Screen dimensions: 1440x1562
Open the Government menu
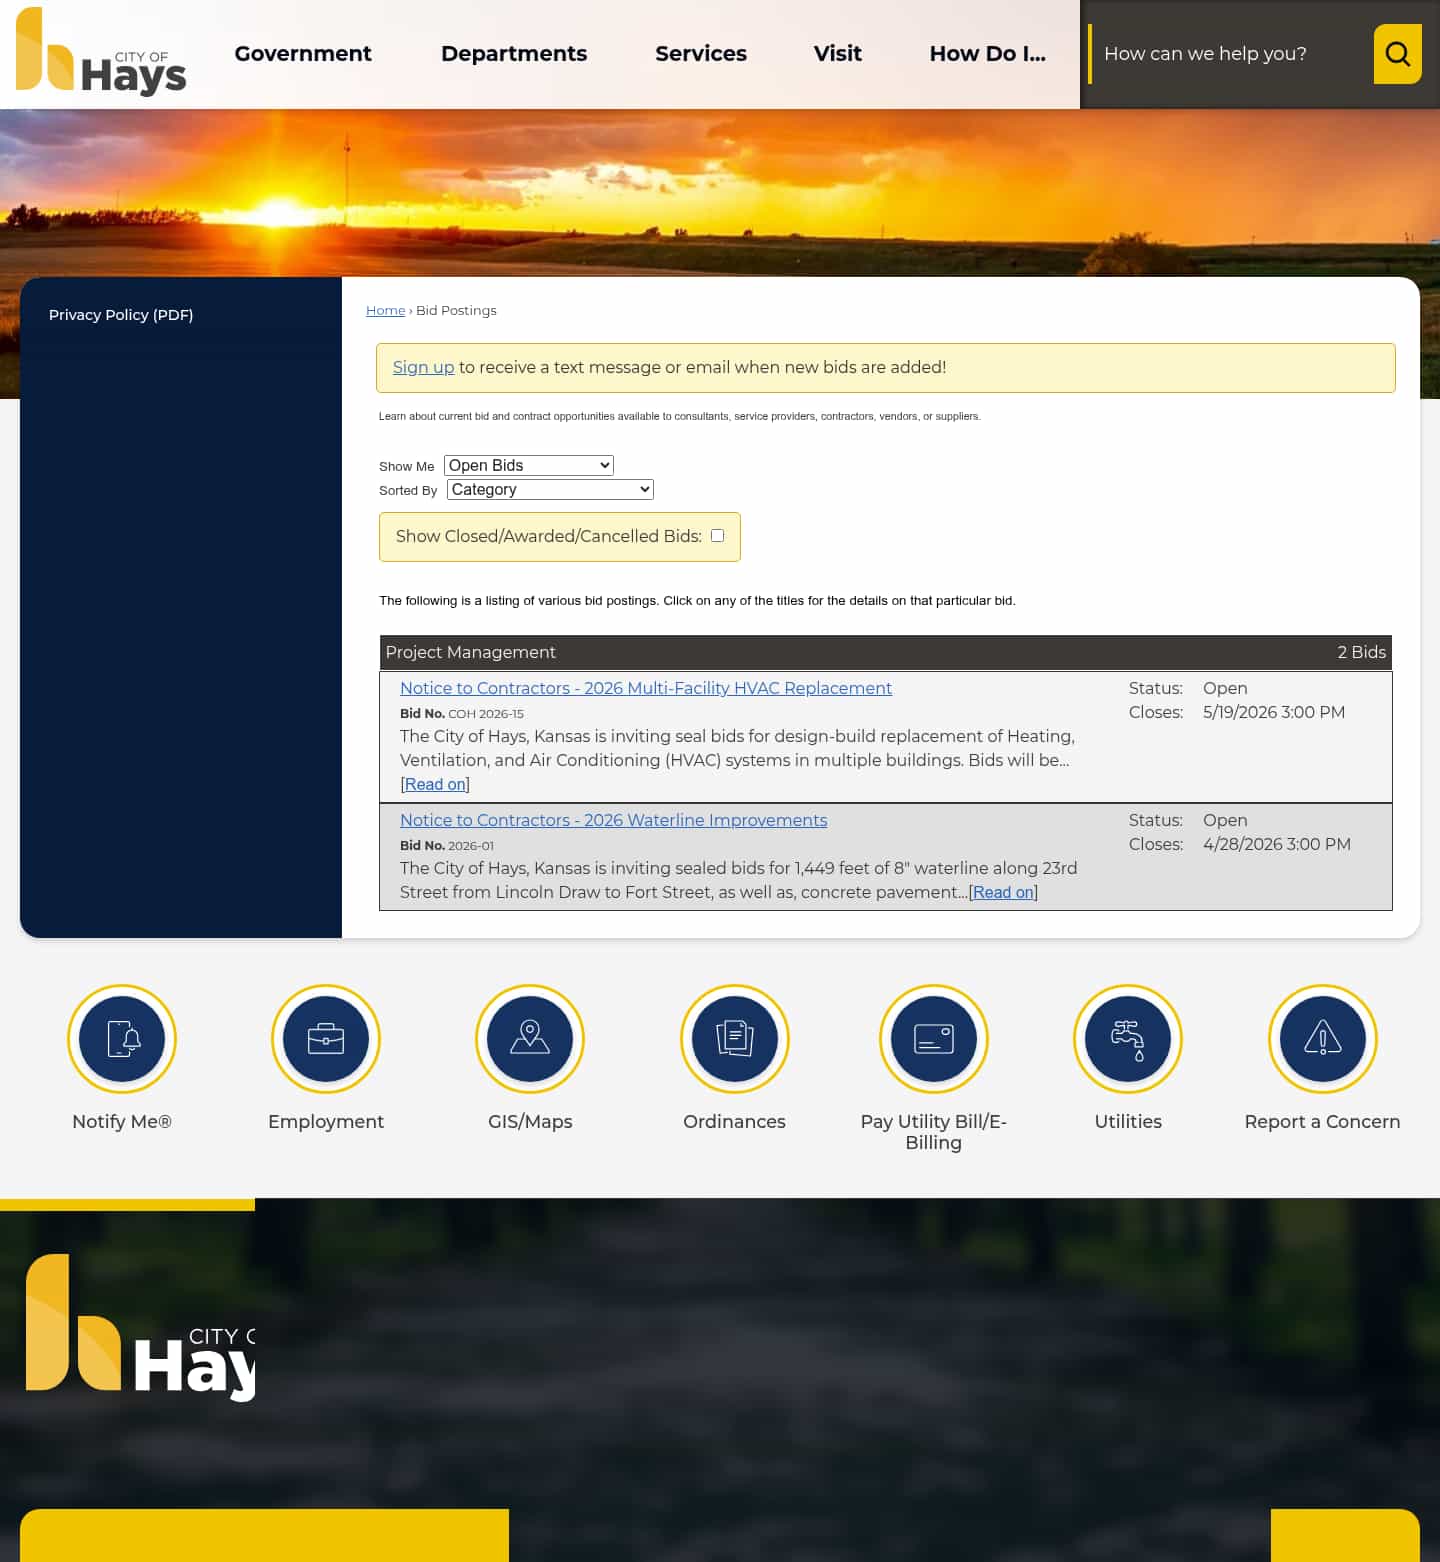tap(302, 53)
